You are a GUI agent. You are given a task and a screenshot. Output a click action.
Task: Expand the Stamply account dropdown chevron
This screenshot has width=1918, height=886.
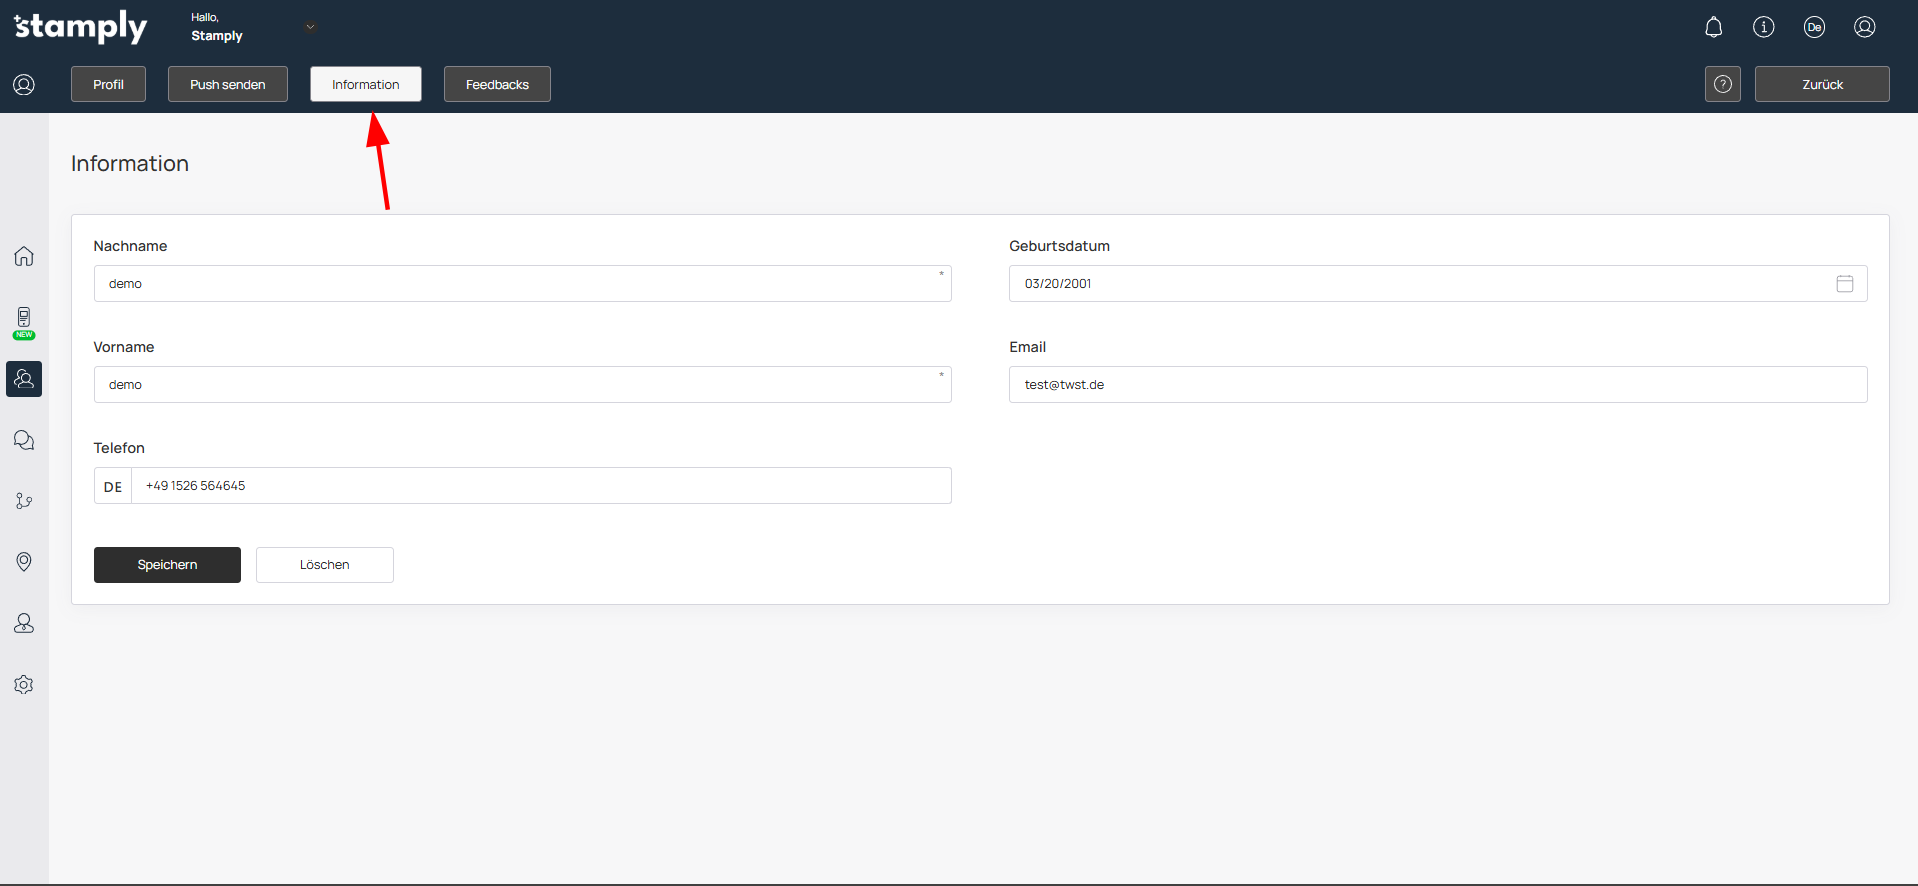(310, 27)
